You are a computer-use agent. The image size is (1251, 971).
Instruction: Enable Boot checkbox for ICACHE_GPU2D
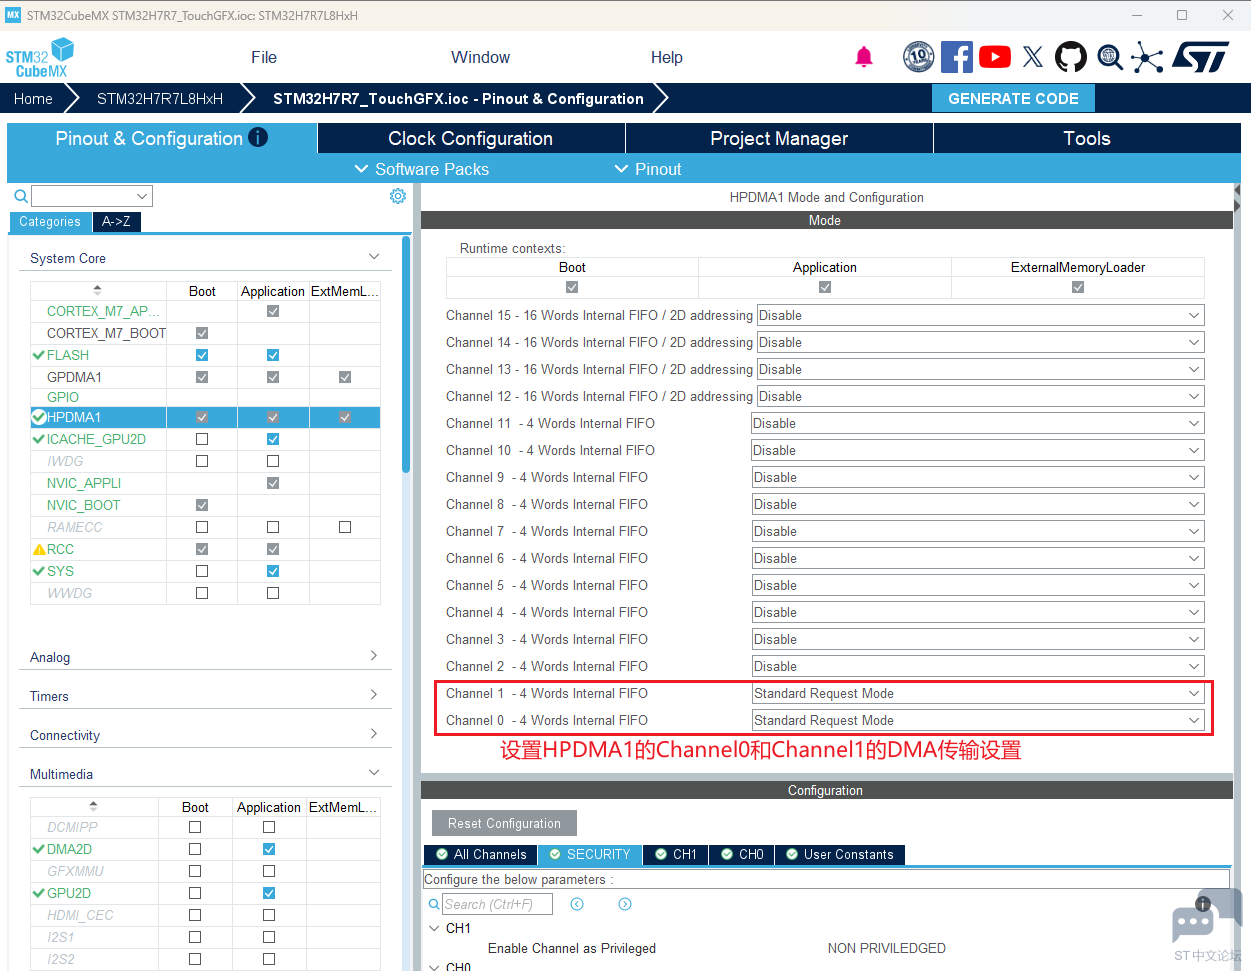pyautogui.click(x=202, y=439)
